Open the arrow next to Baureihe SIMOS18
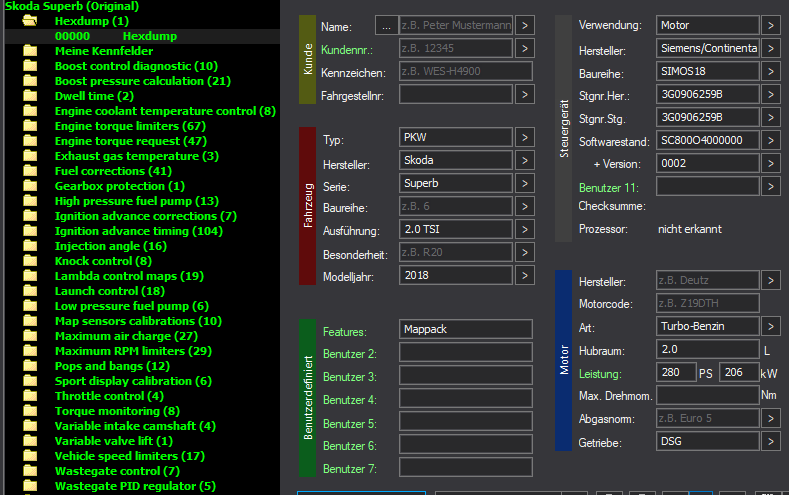Screen dimensions: 789x495 tap(771, 71)
